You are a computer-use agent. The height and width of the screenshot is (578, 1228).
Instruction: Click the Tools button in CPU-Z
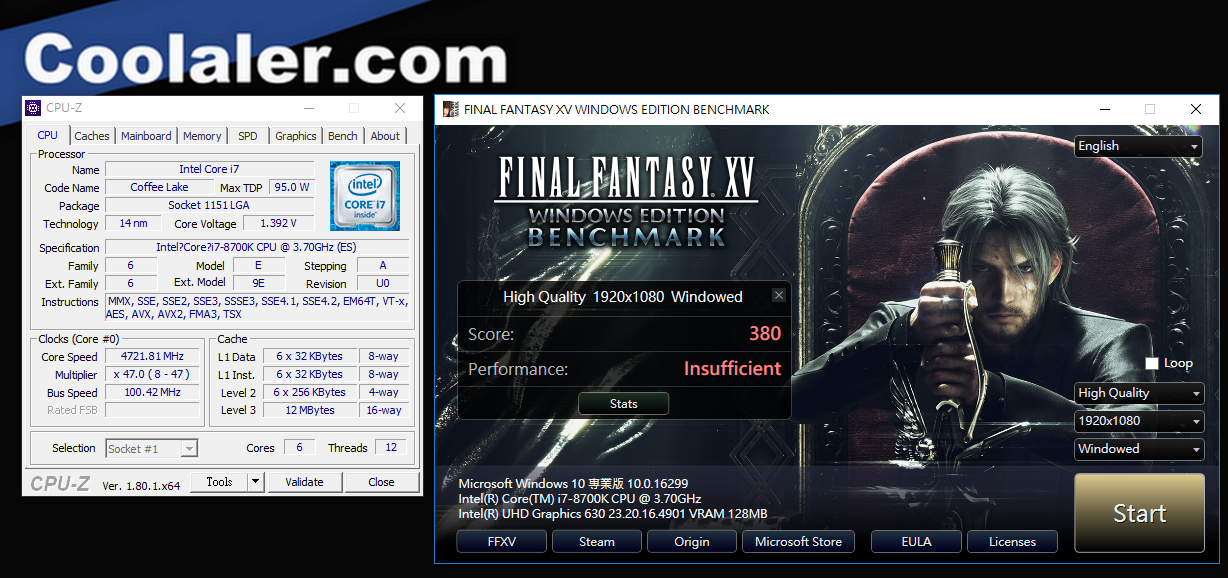pos(219,482)
